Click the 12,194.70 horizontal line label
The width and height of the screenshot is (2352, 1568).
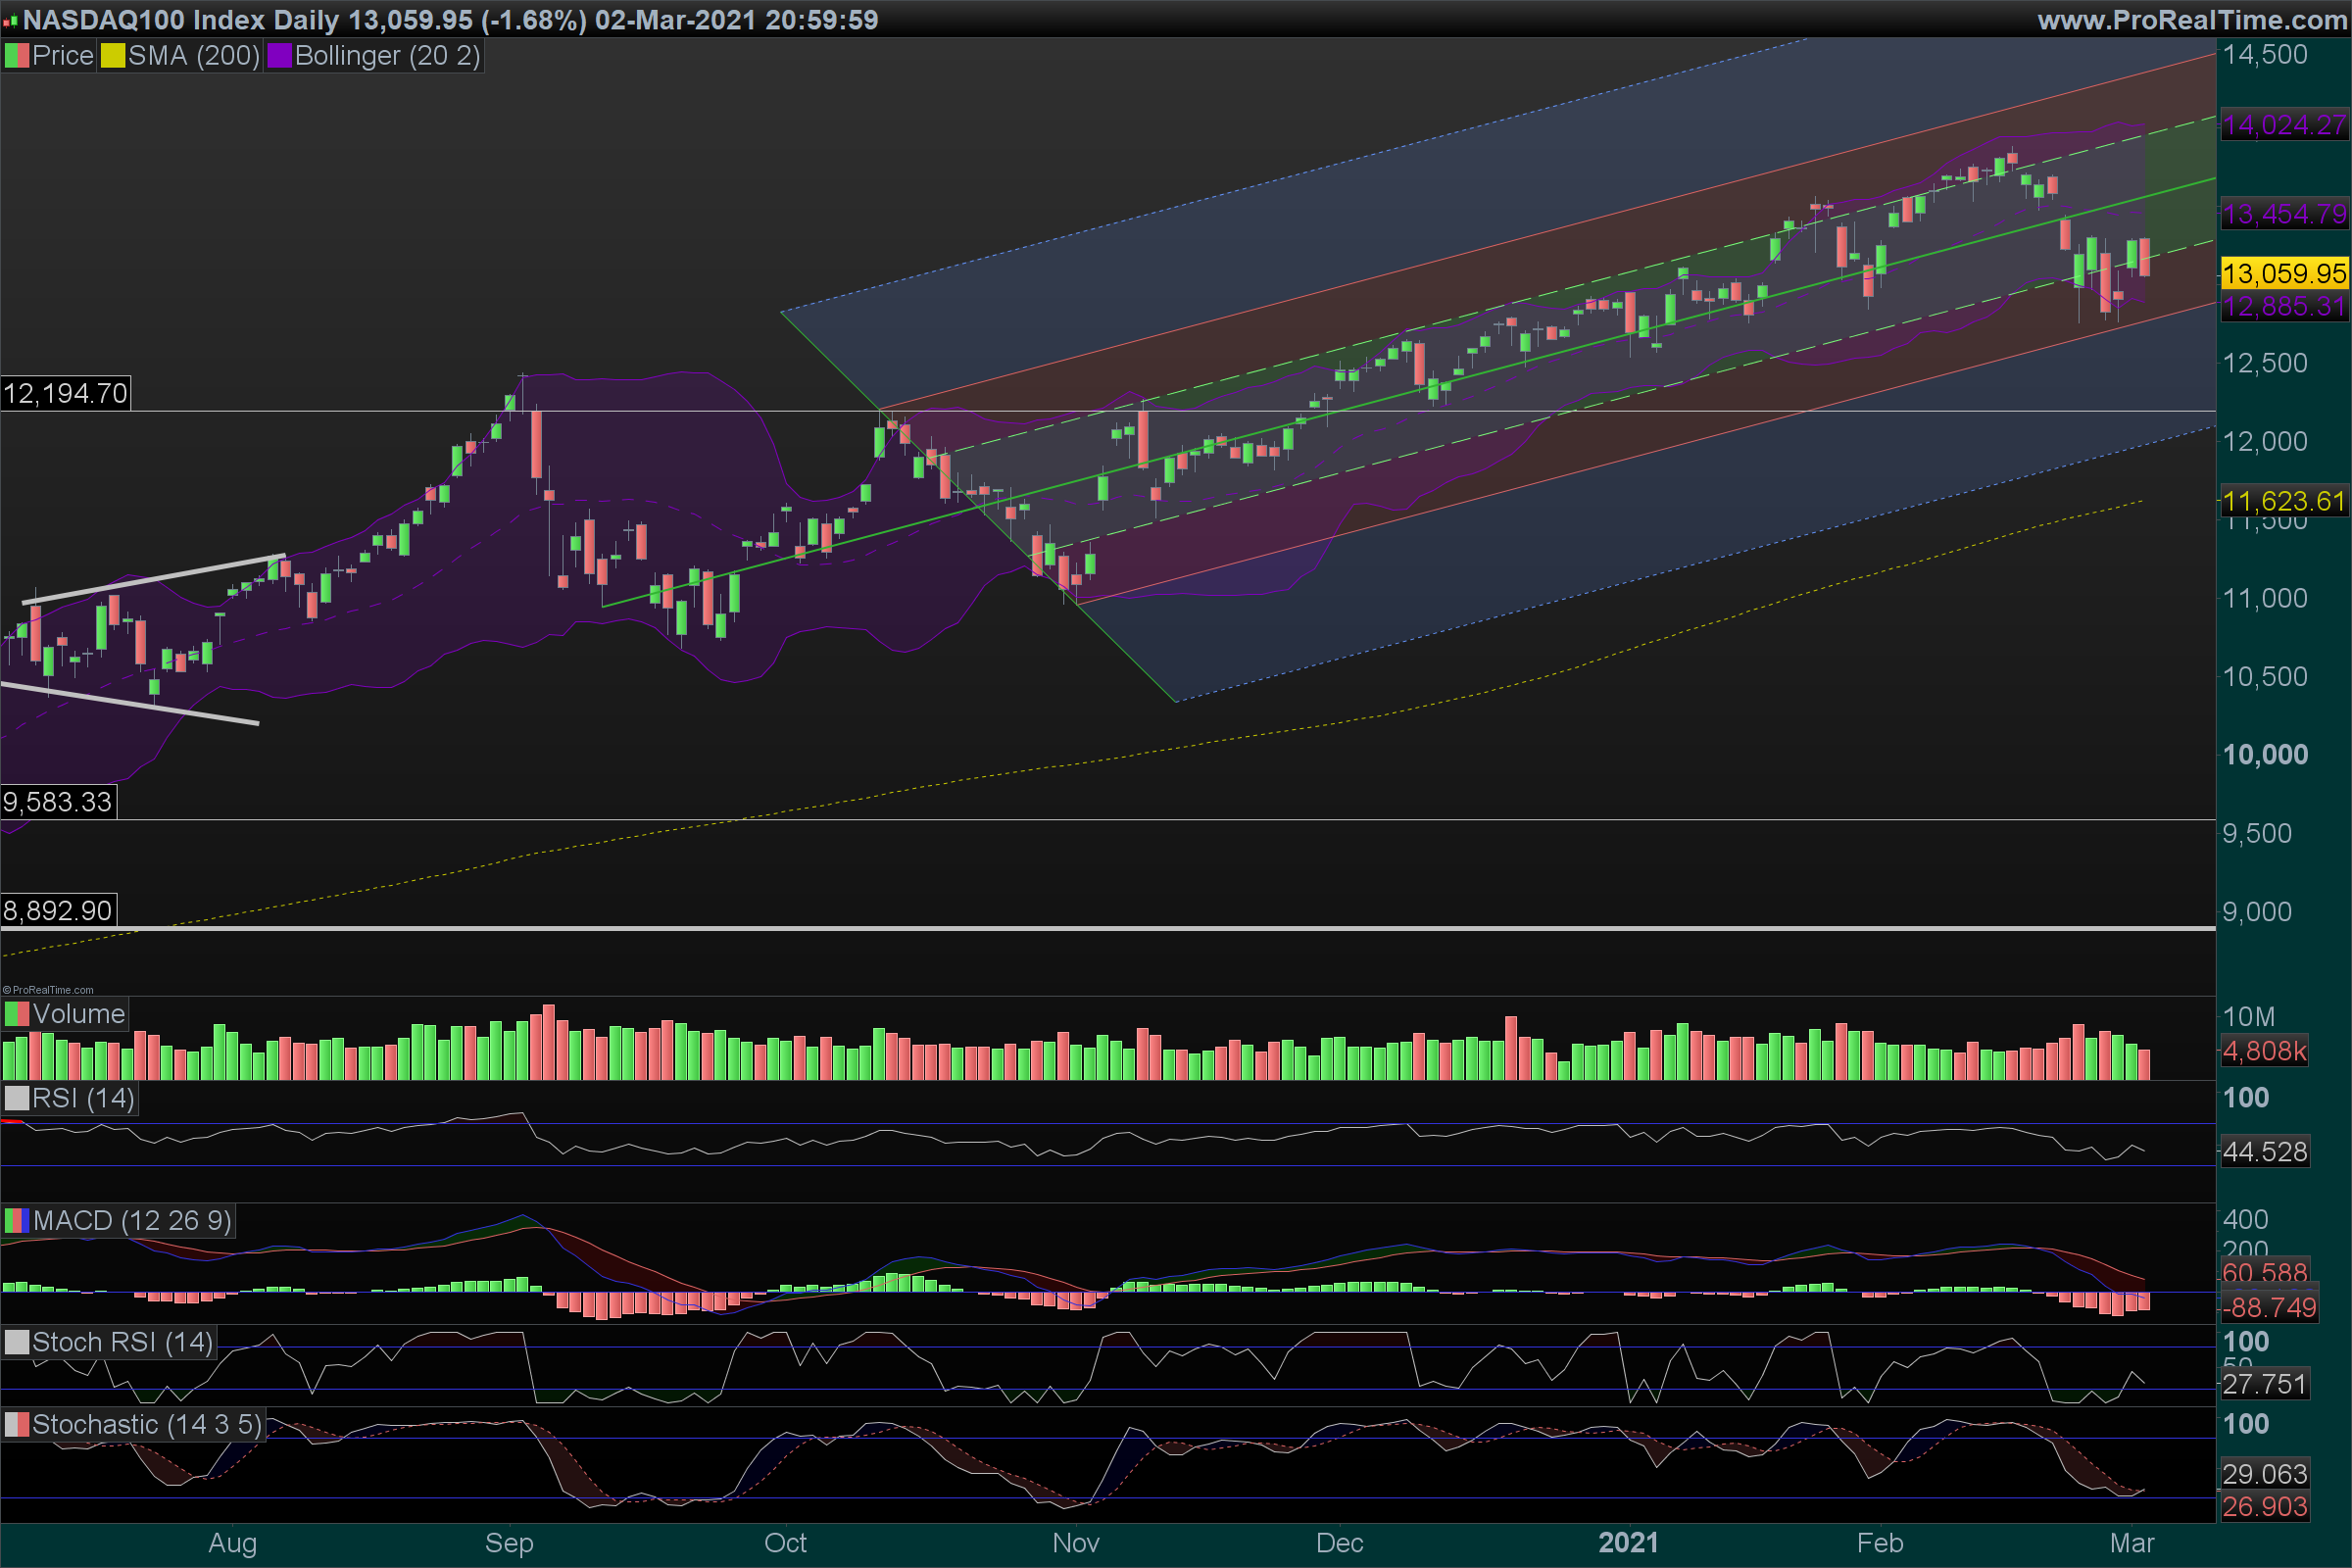coord(66,393)
